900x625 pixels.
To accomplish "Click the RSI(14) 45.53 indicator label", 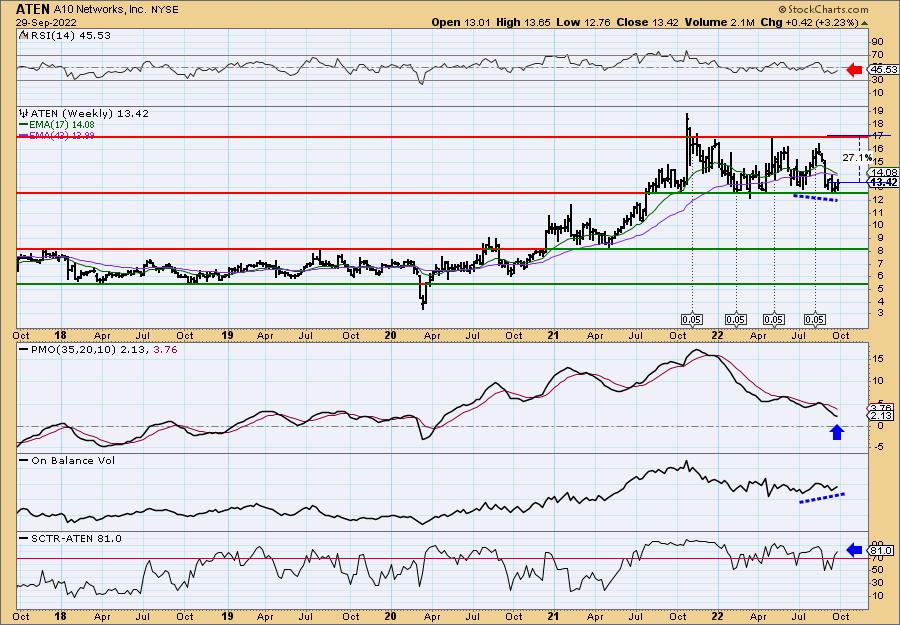I will pos(69,35).
